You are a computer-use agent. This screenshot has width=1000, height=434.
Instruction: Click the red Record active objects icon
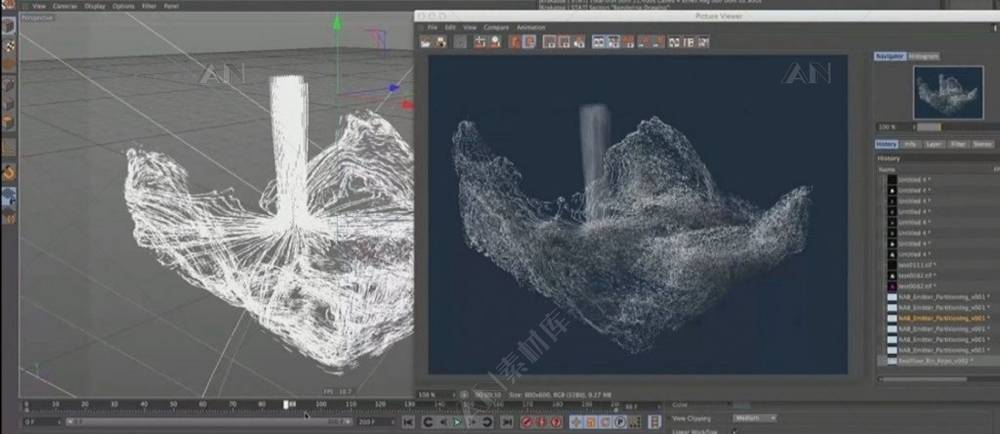click(527, 423)
